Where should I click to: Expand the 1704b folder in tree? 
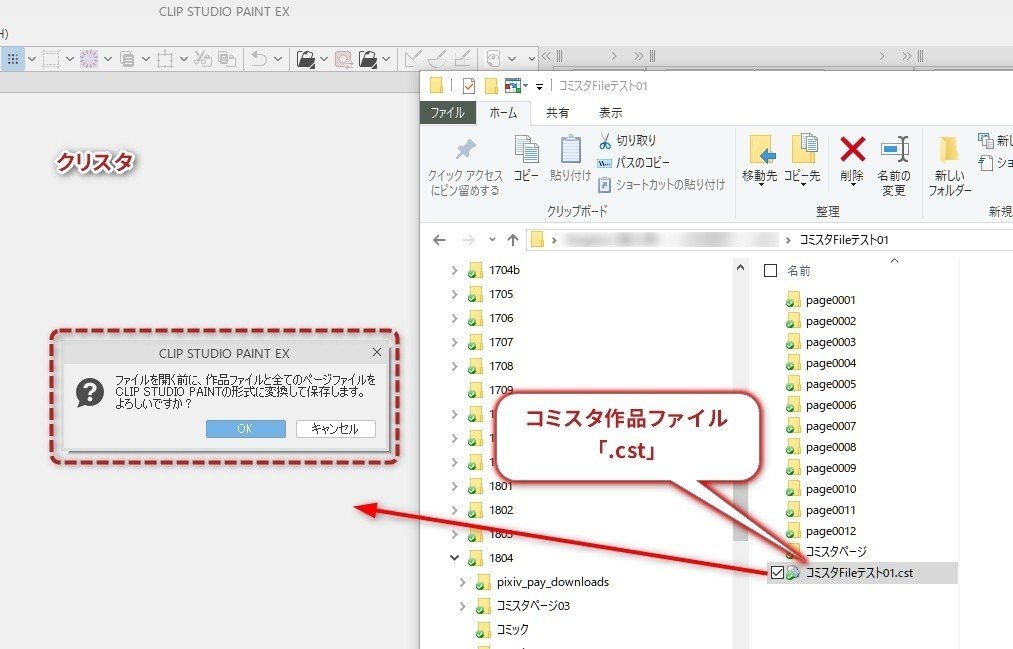click(454, 271)
